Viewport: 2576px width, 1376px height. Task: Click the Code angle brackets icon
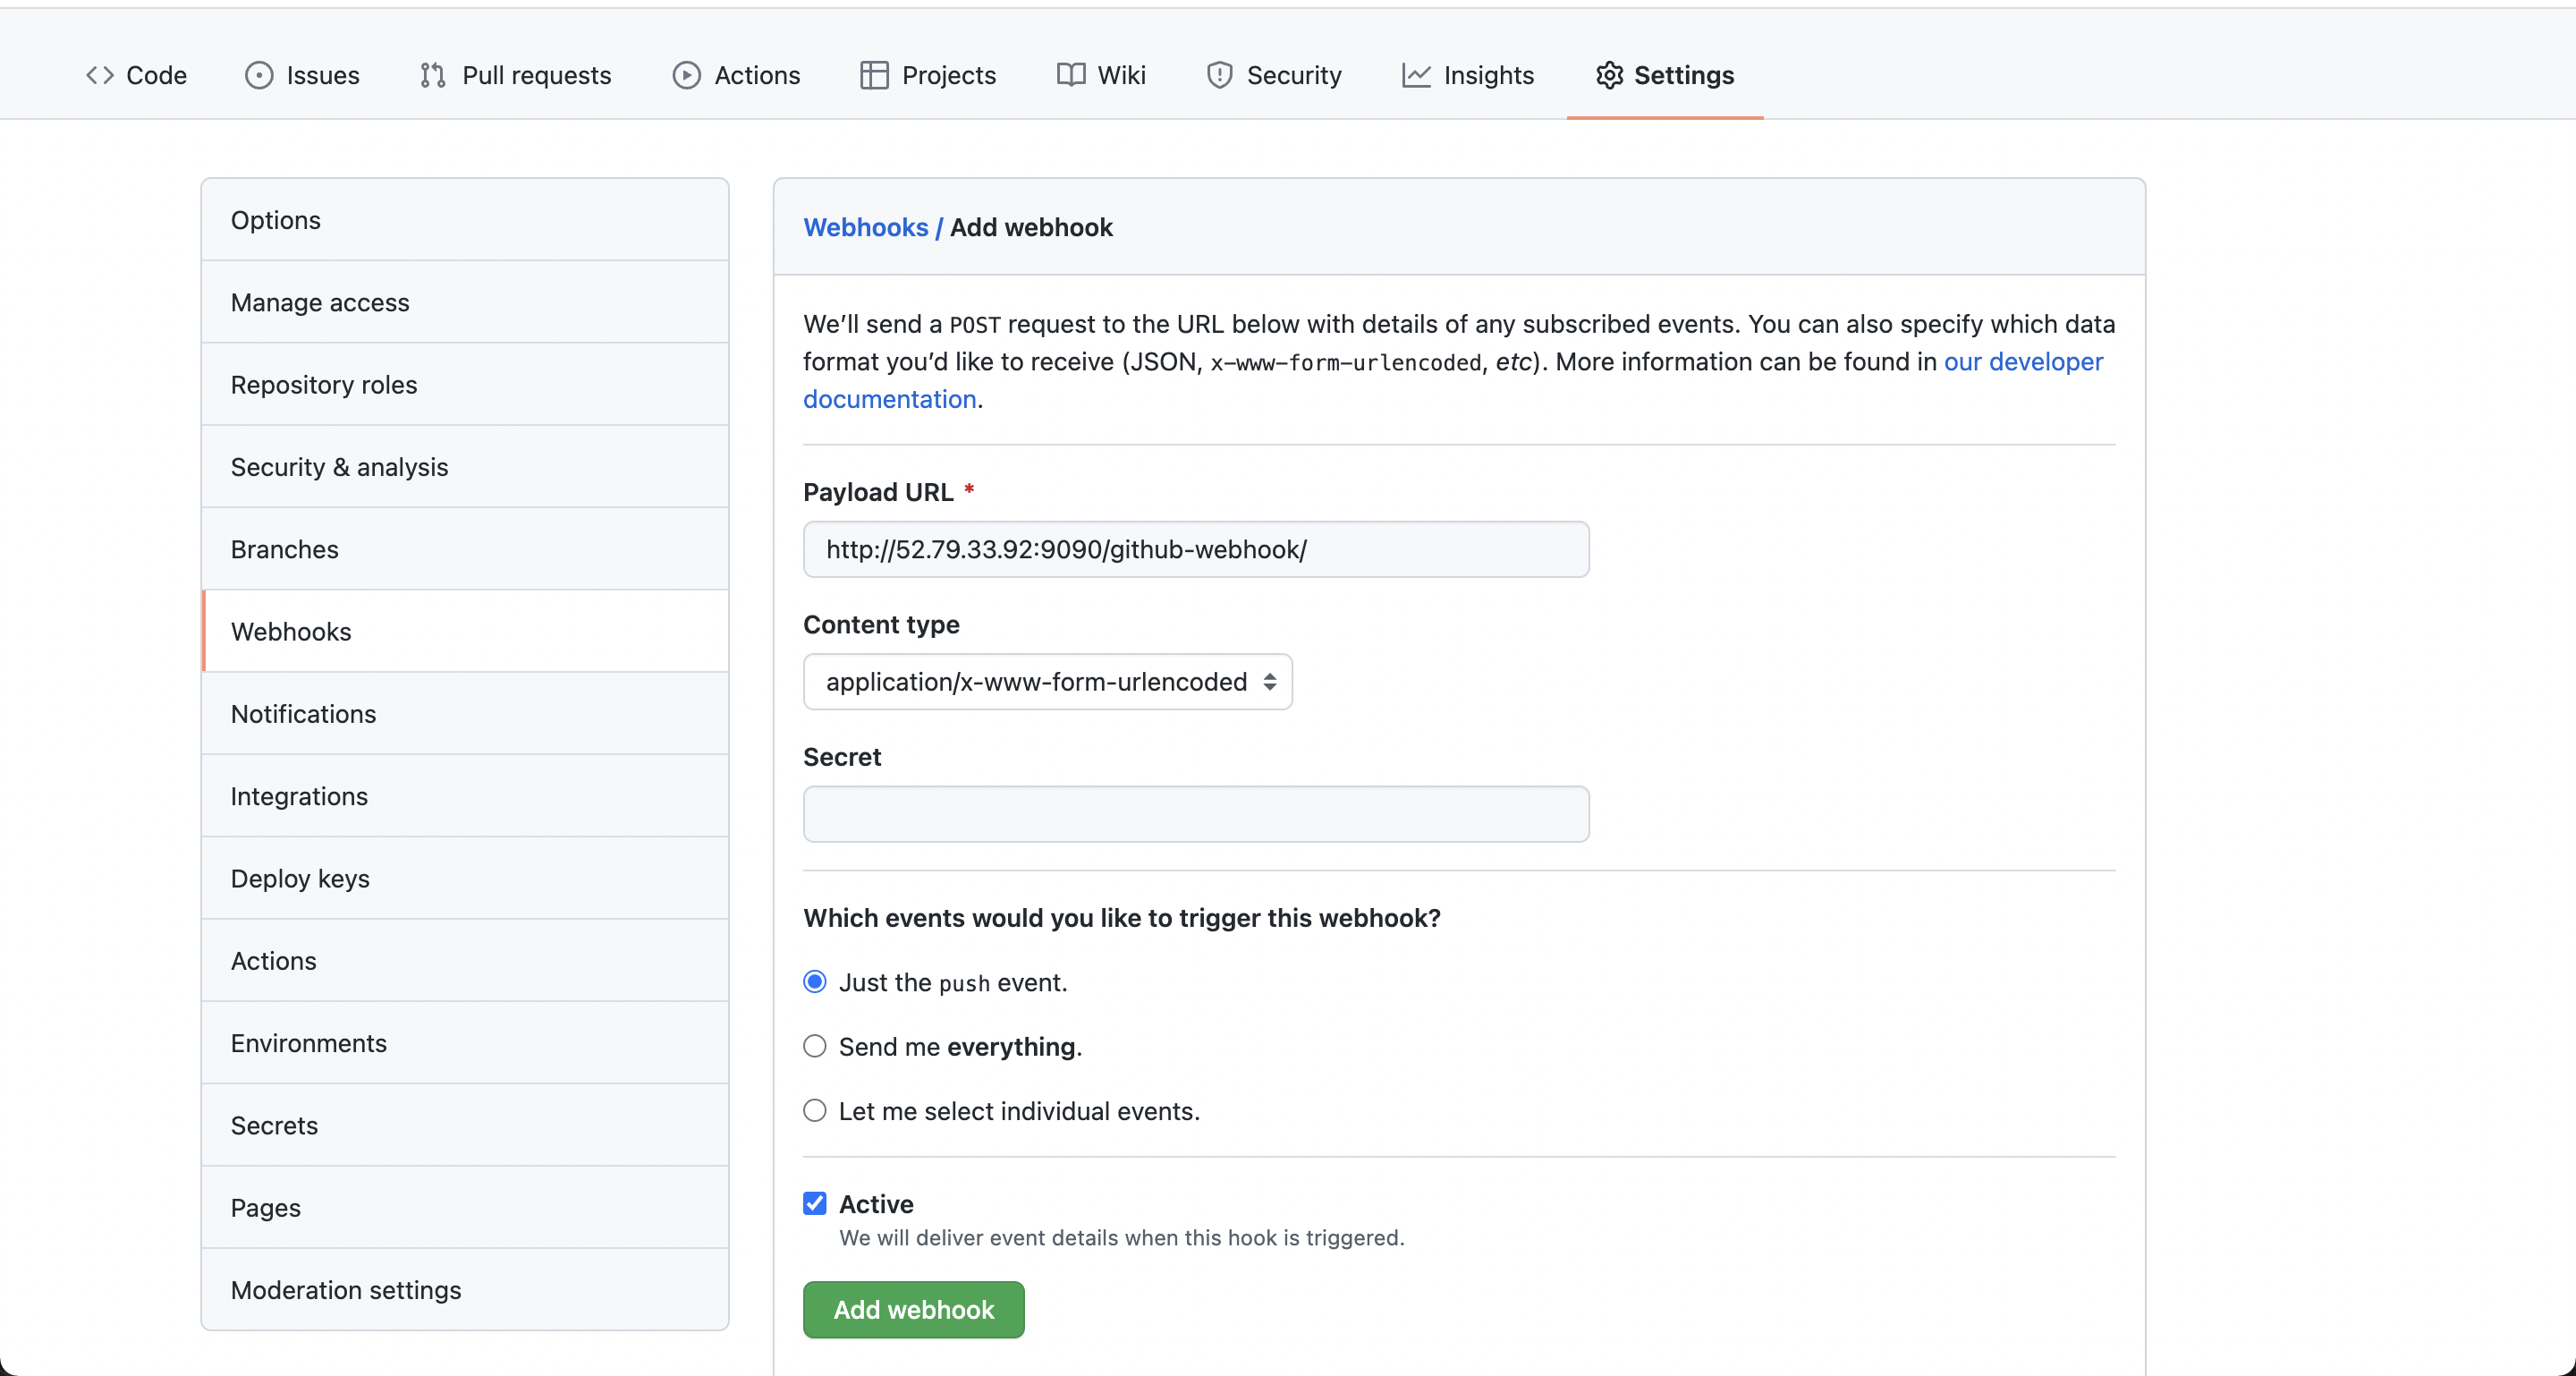coord(99,75)
